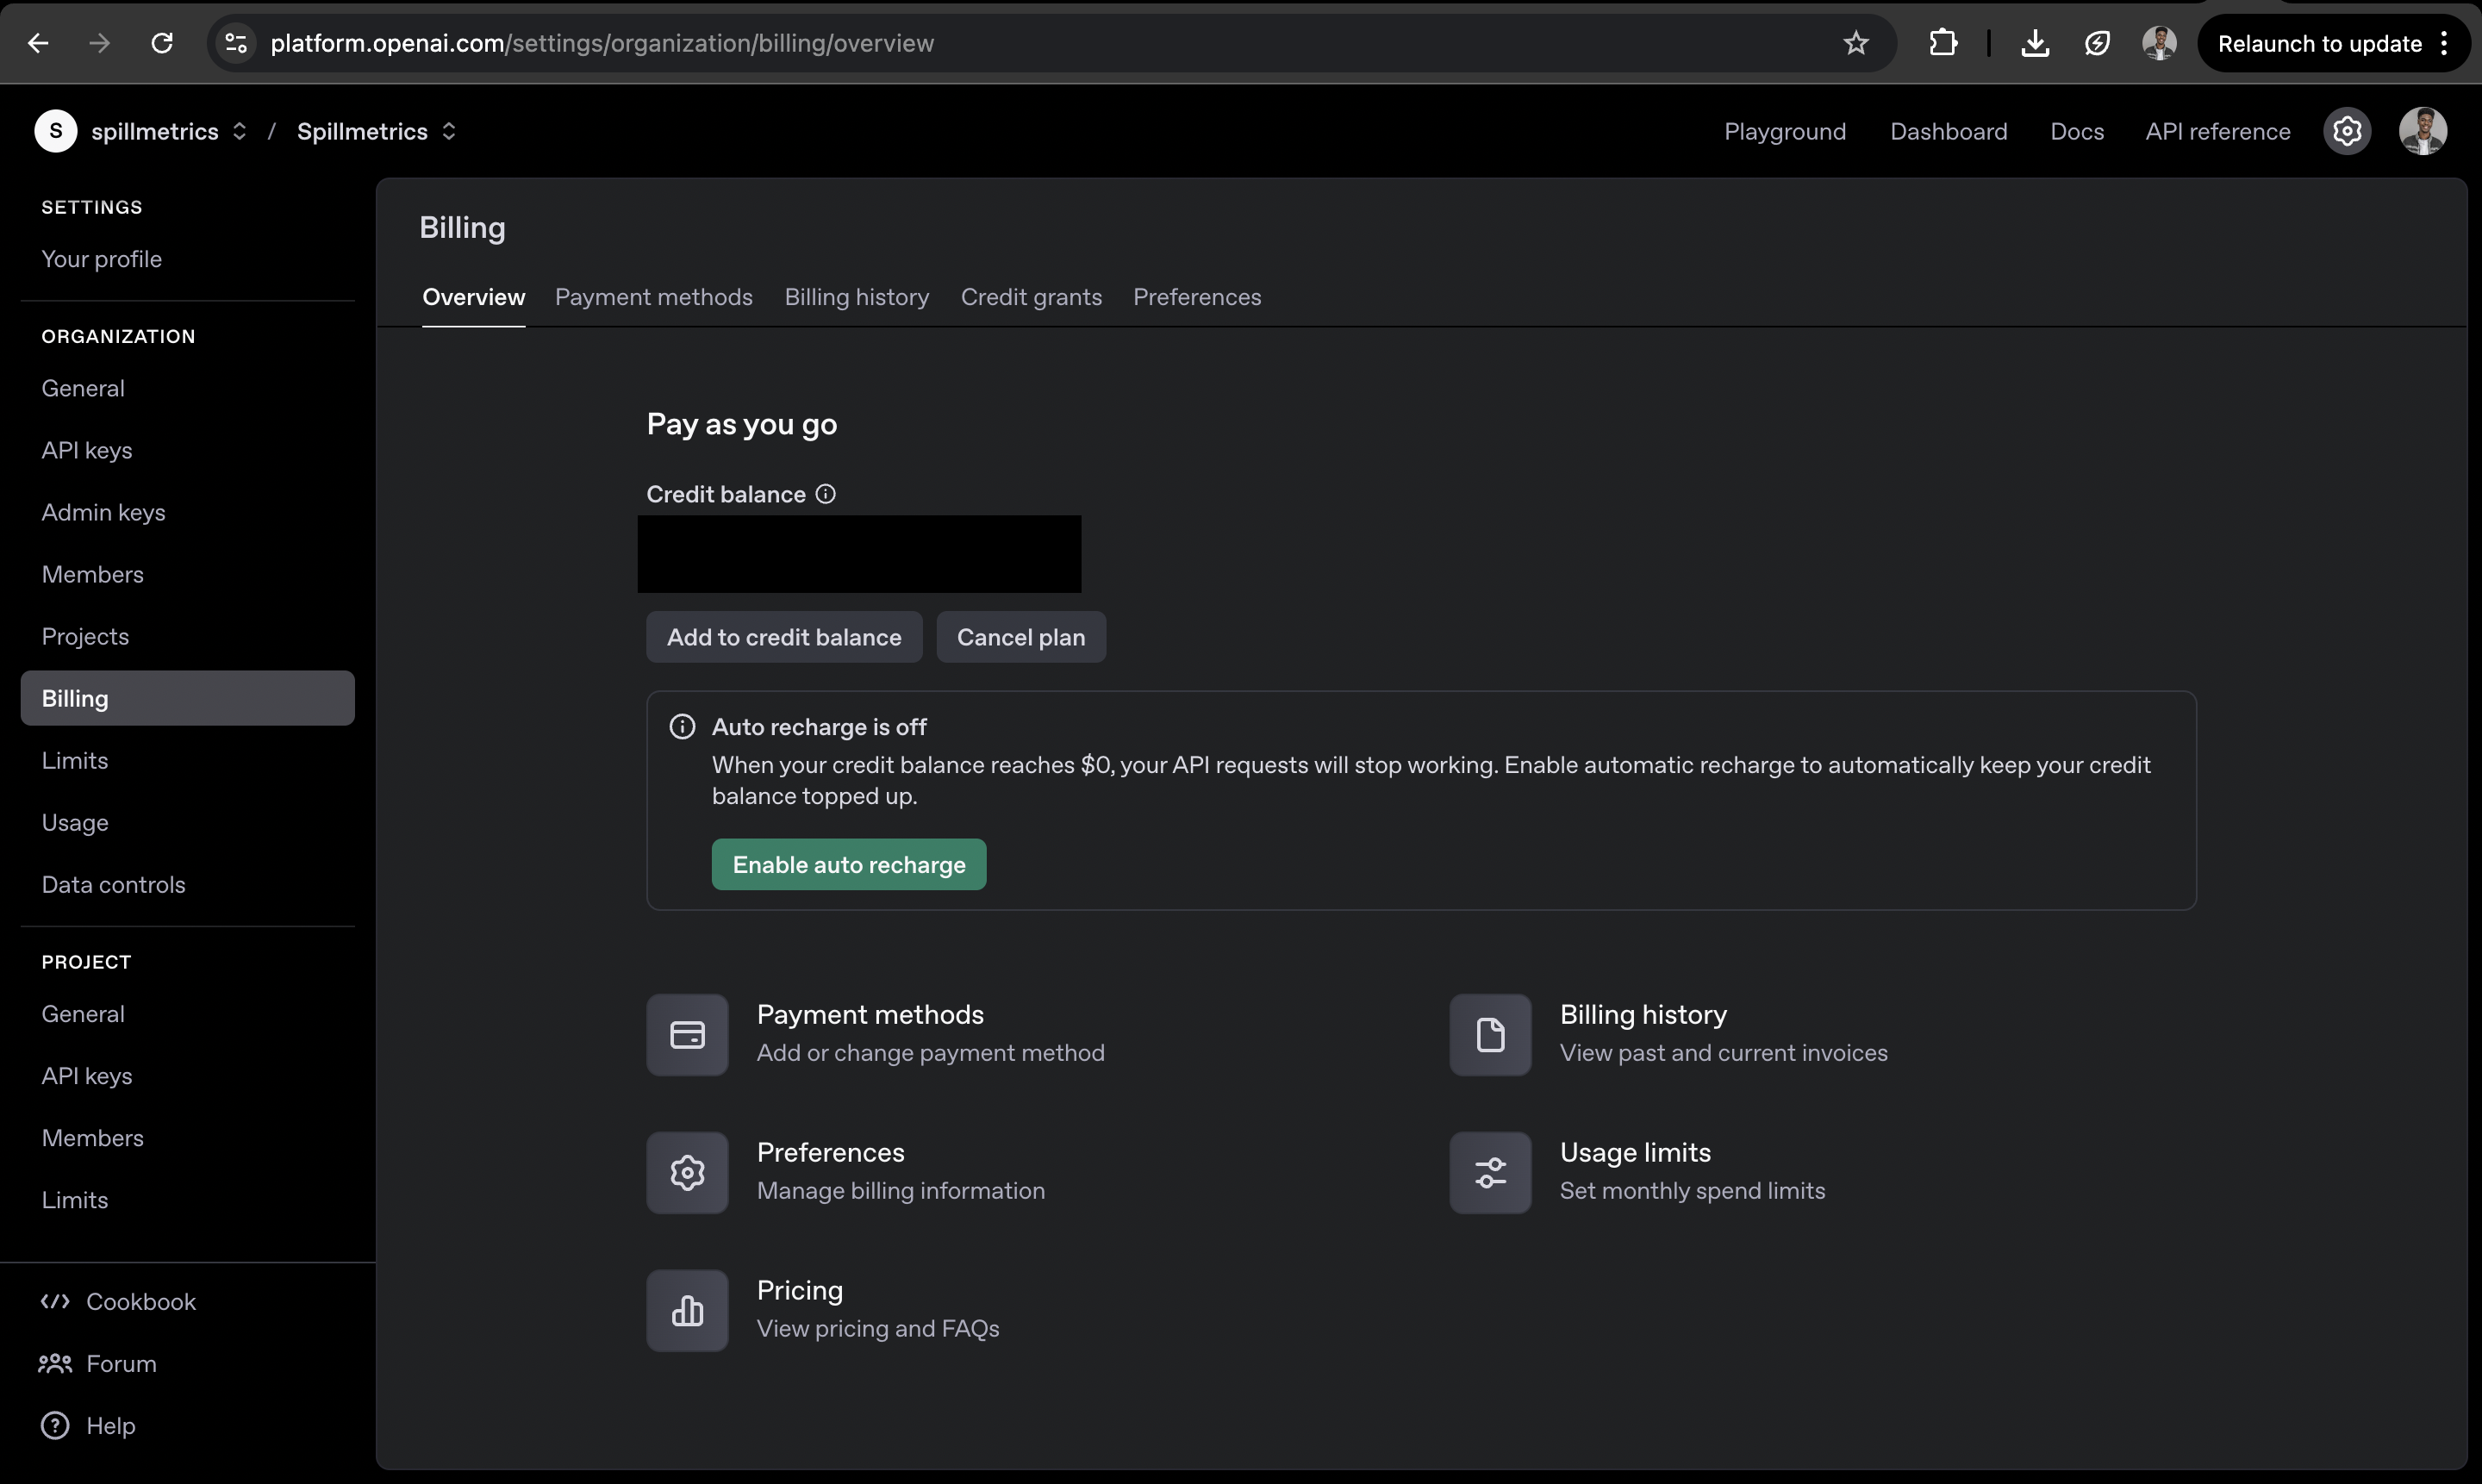
Task: Switch to the Overview tab
Action: [473, 297]
